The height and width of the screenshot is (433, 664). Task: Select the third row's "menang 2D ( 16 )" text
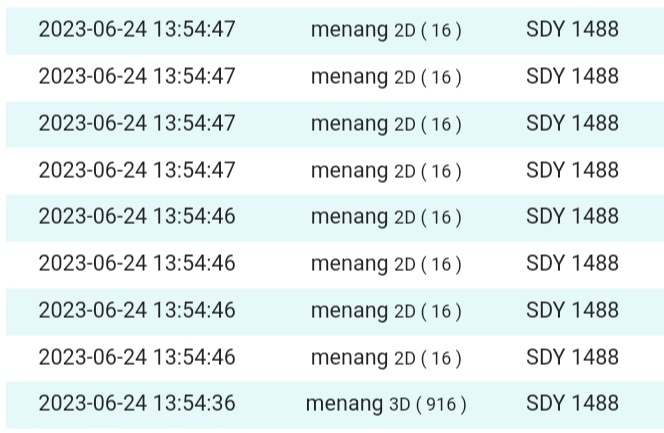click(386, 123)
